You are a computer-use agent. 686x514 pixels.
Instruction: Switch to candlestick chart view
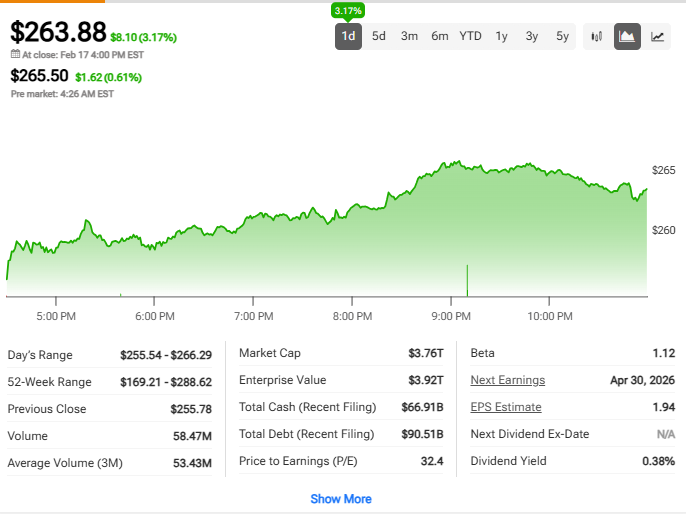(597, 36)
